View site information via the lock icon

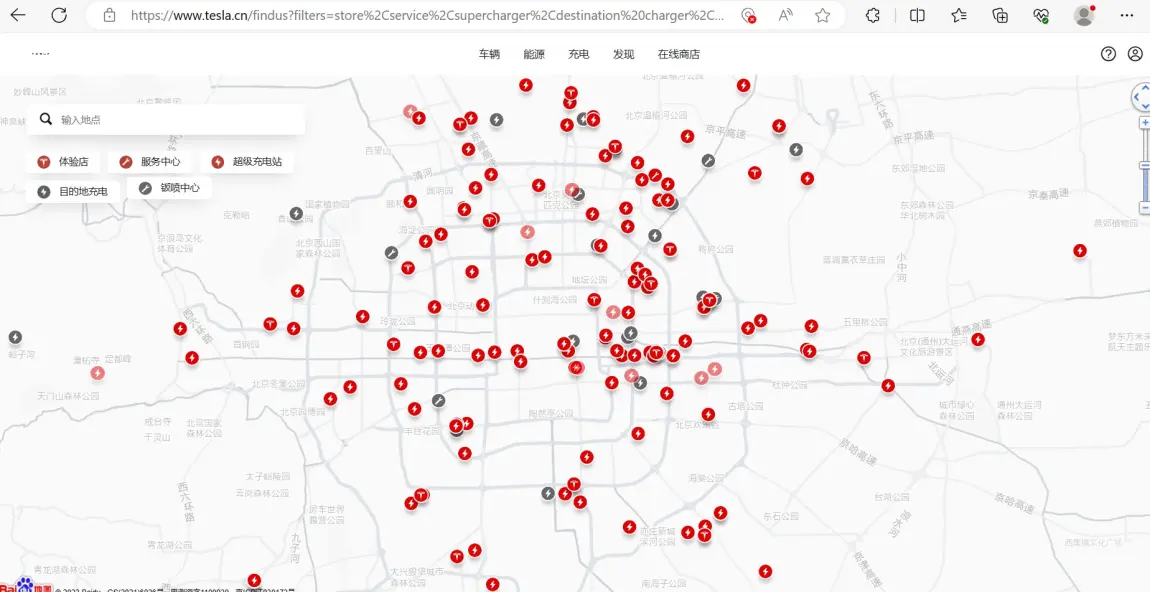(x=109, y=15)
